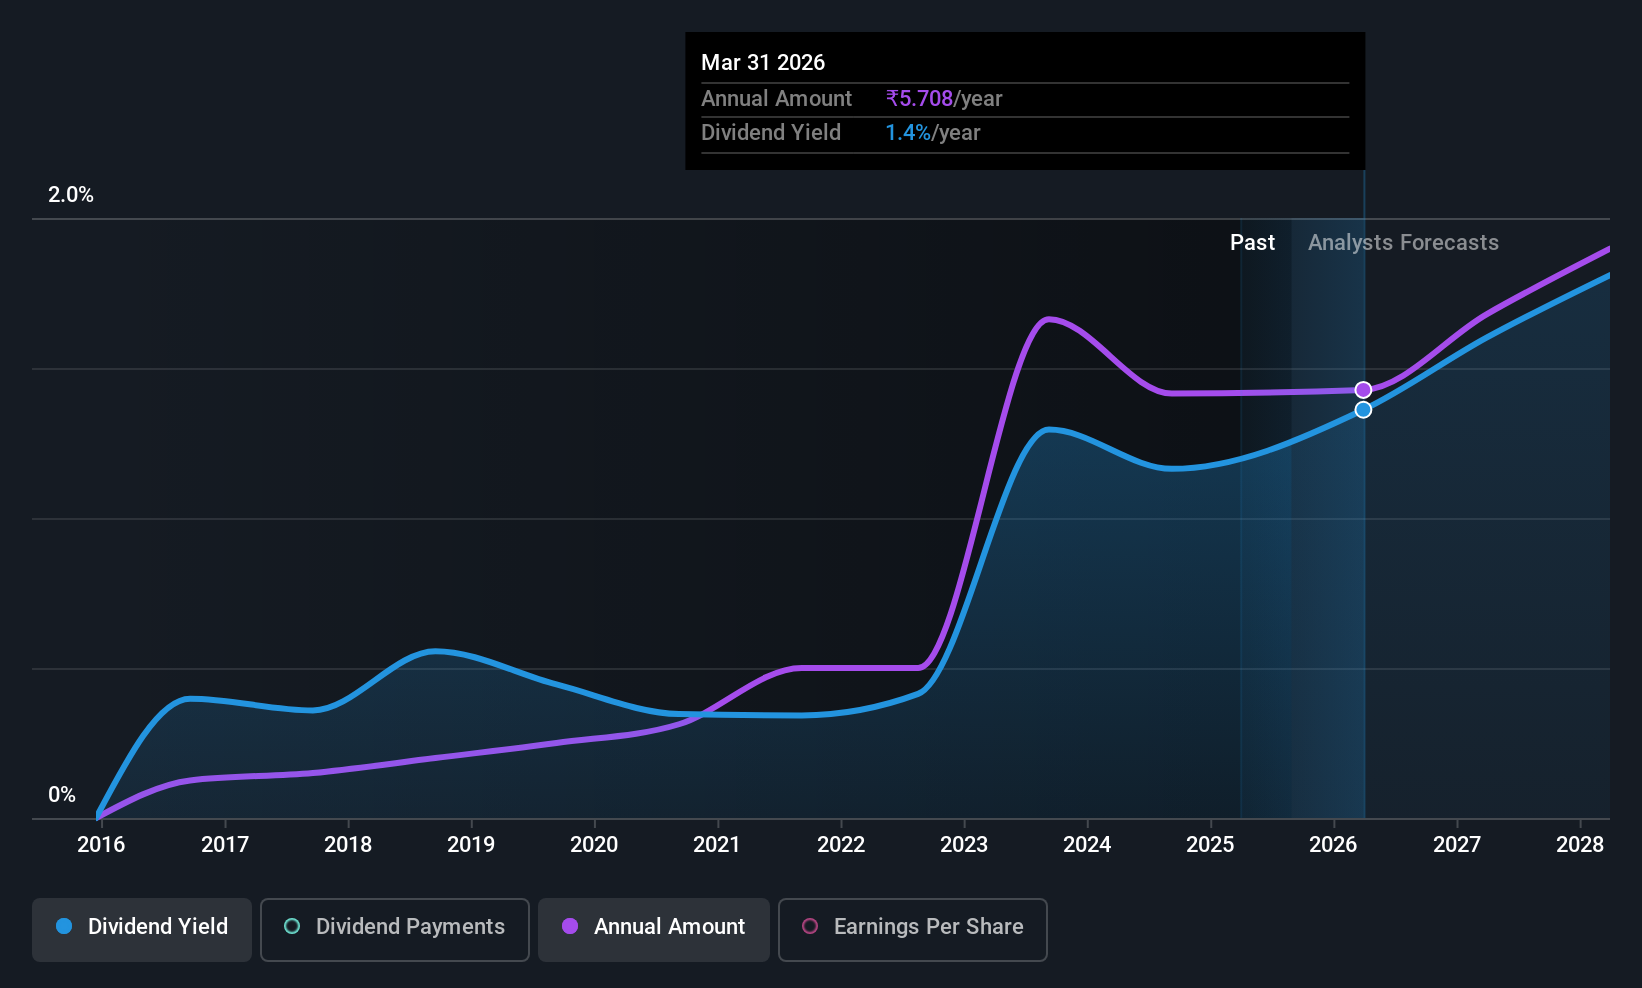Click the 2017 x-axis label
The height and width of the screenshot is (988, 1642).
click(x=225, y=845)
